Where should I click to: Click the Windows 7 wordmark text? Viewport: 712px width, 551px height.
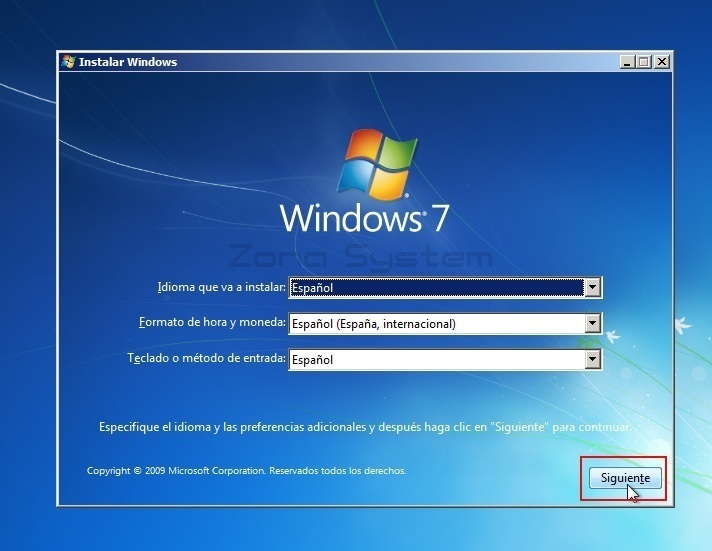(x=365, y=218)
